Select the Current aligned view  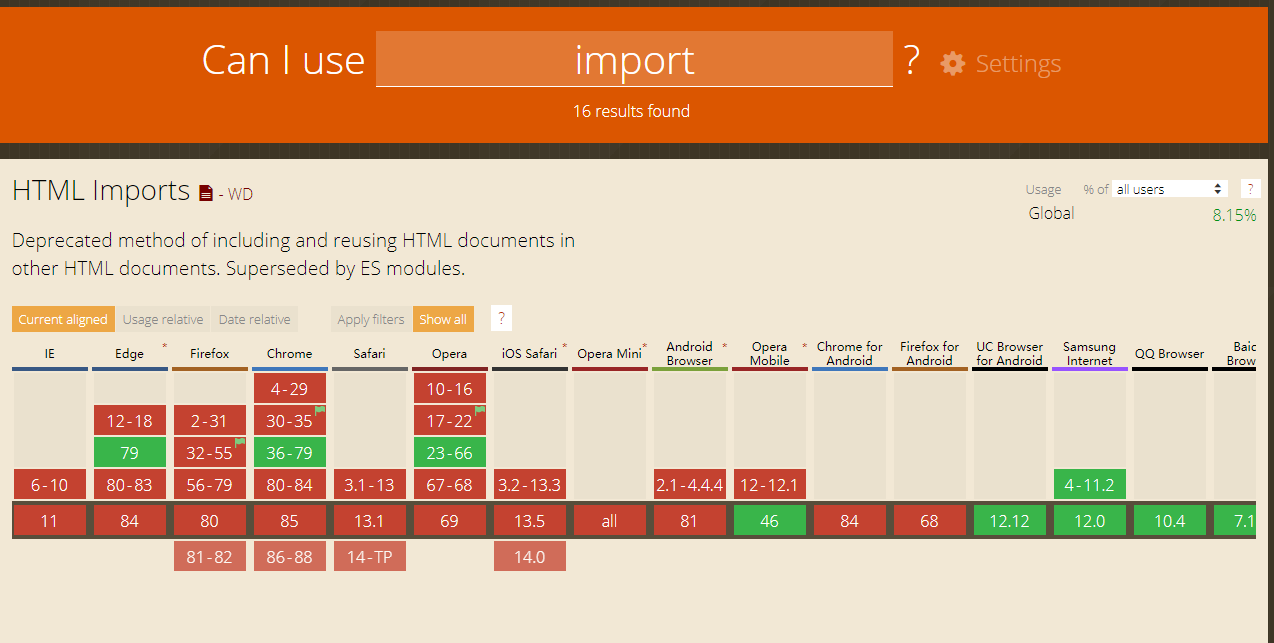[63, 319]
